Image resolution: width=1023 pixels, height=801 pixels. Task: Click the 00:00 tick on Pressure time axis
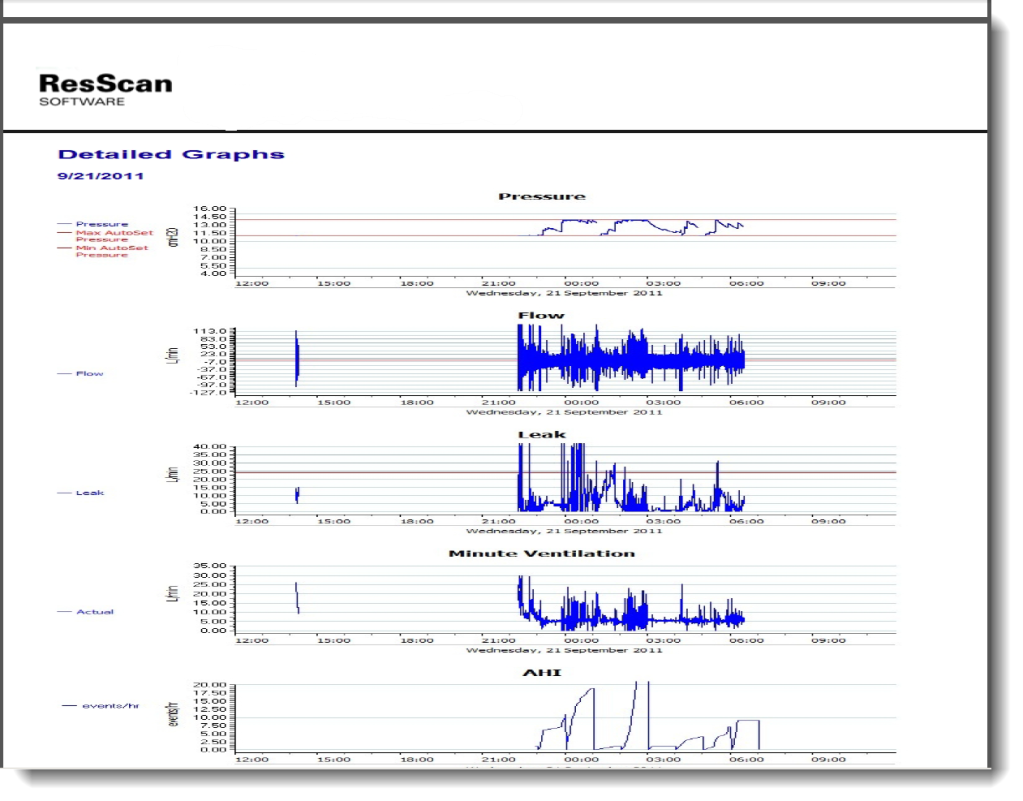click(581, 283)
